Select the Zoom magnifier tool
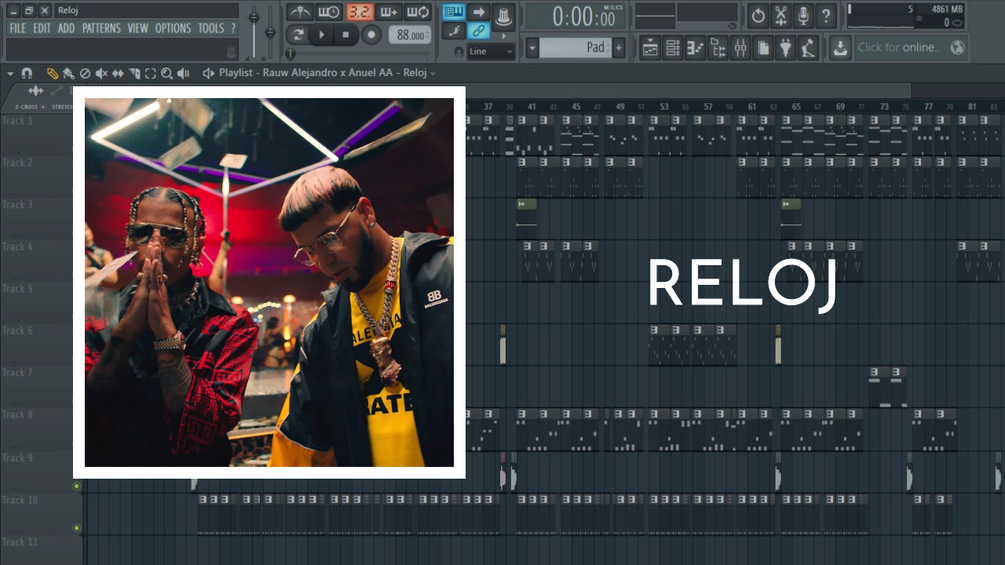The image size is (1005, 565). (167, 74)
